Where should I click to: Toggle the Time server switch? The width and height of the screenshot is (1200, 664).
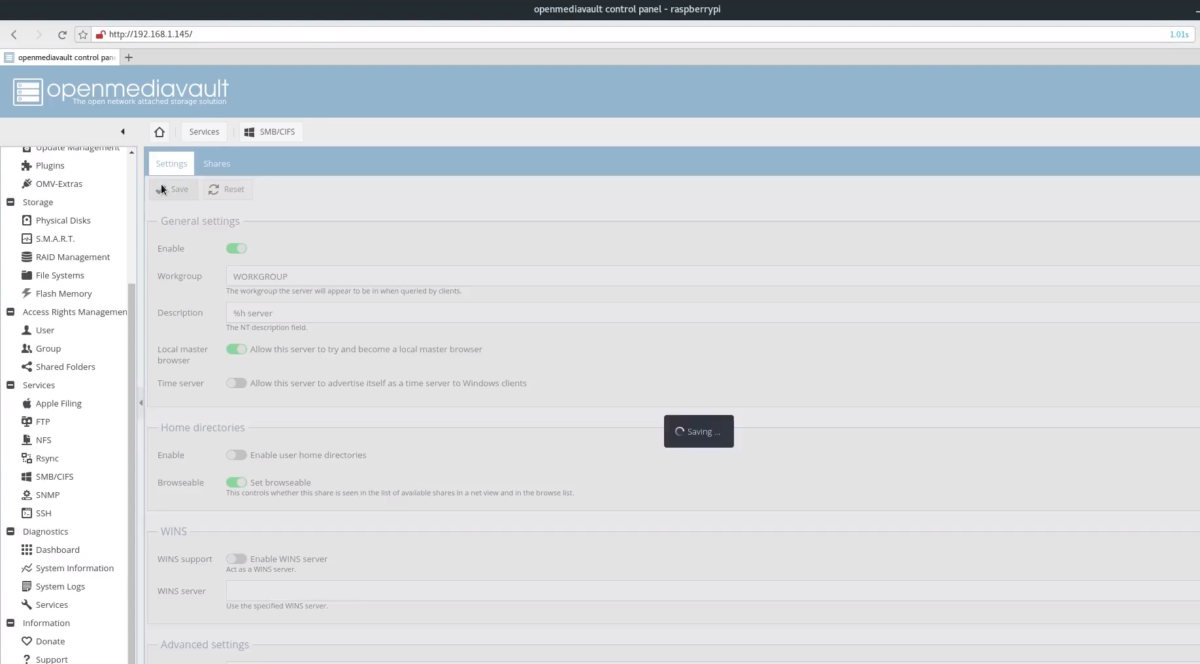pyautogui.click(x=236, y=383)
